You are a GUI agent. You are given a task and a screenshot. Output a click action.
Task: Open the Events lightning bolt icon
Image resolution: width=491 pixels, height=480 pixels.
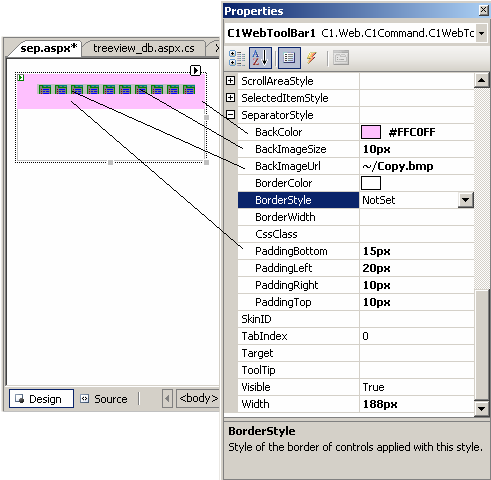click(312, 58)
